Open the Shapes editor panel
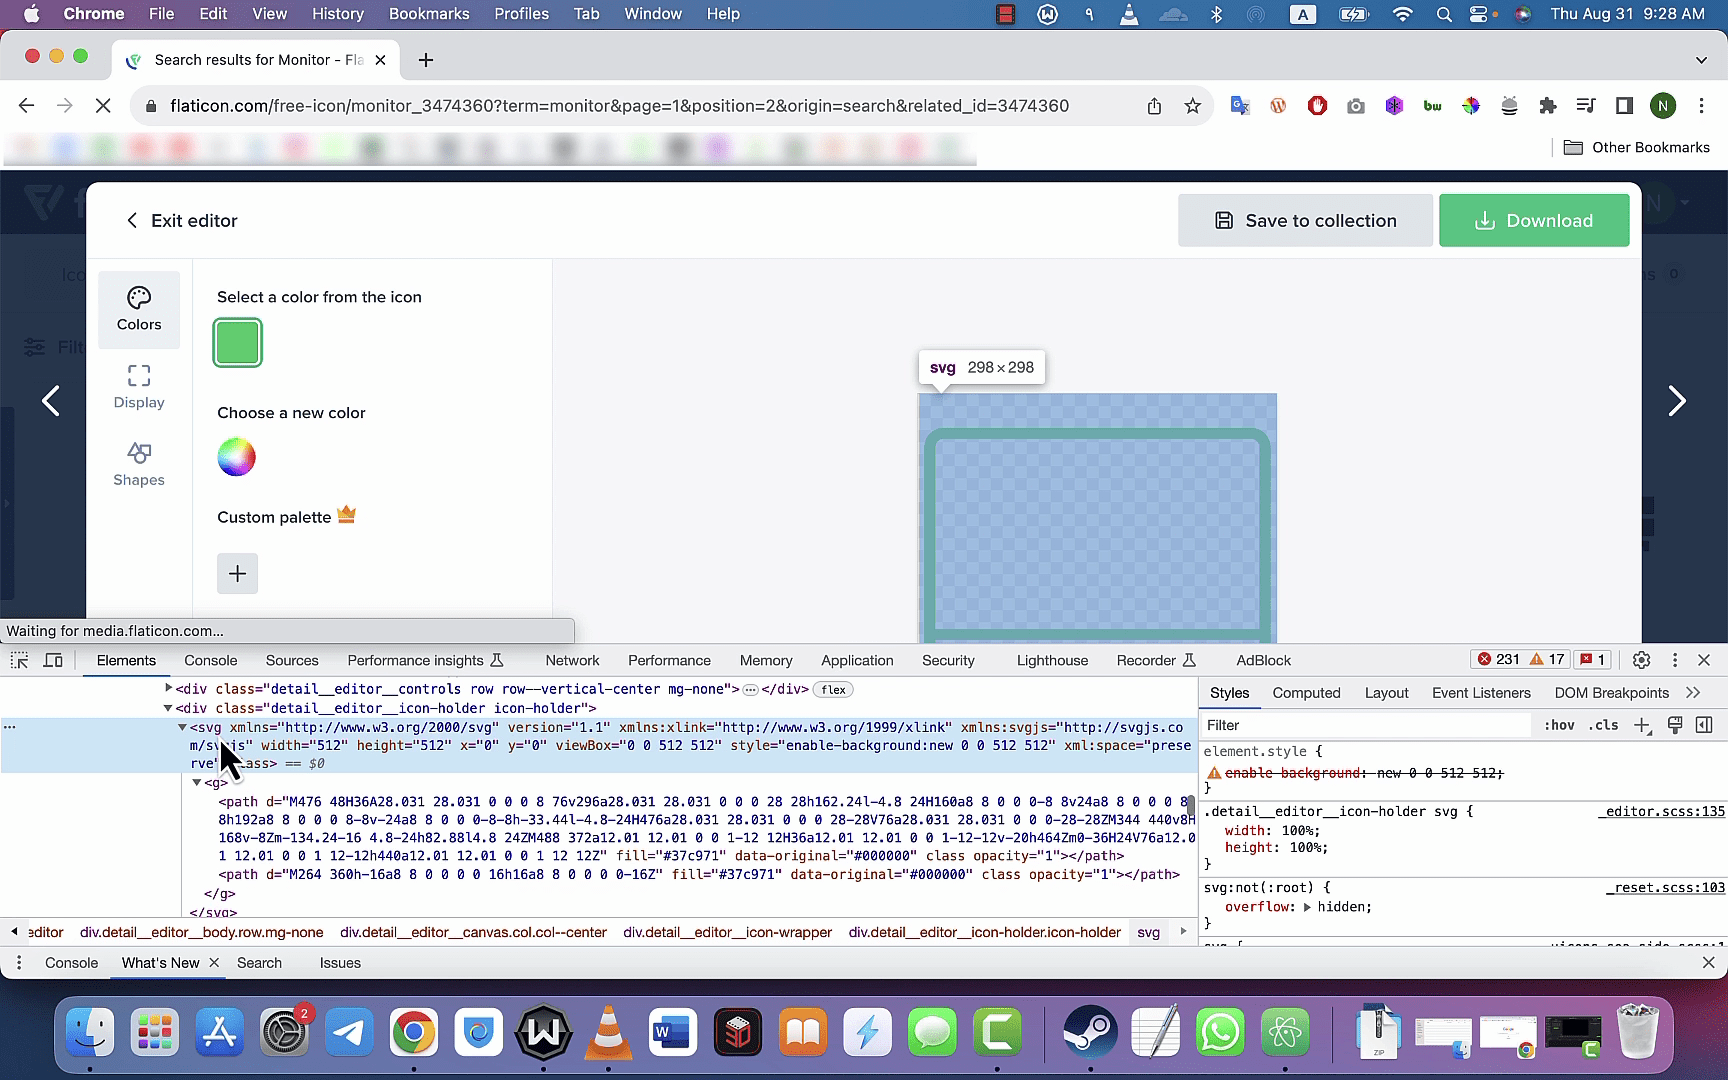 (x=139, y=465)
